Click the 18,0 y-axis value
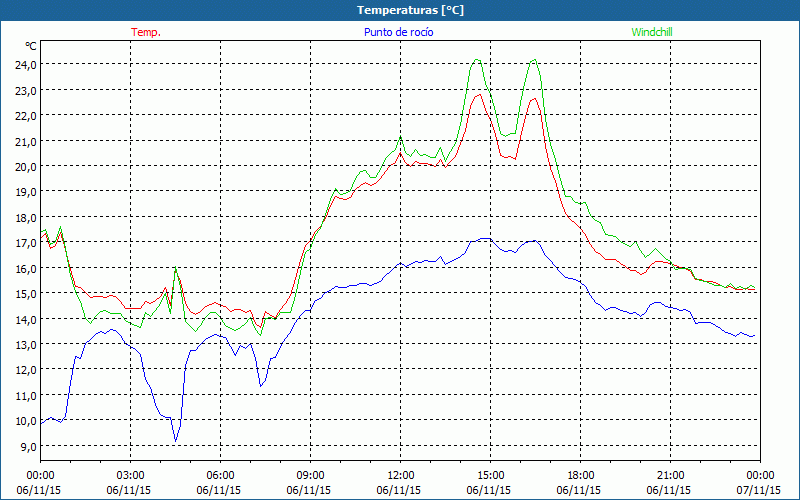Screen dimensions: 800x500 coord(27,217)
